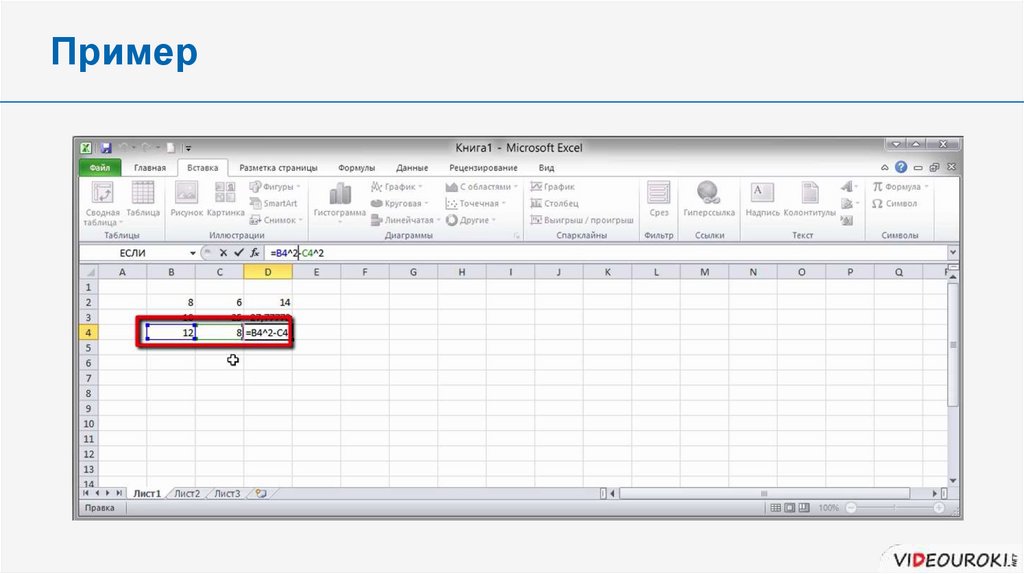The height and width of the screenshot is (574, 1024).
Task: Insert a new worksheet tab
Action: click(261, 494)
